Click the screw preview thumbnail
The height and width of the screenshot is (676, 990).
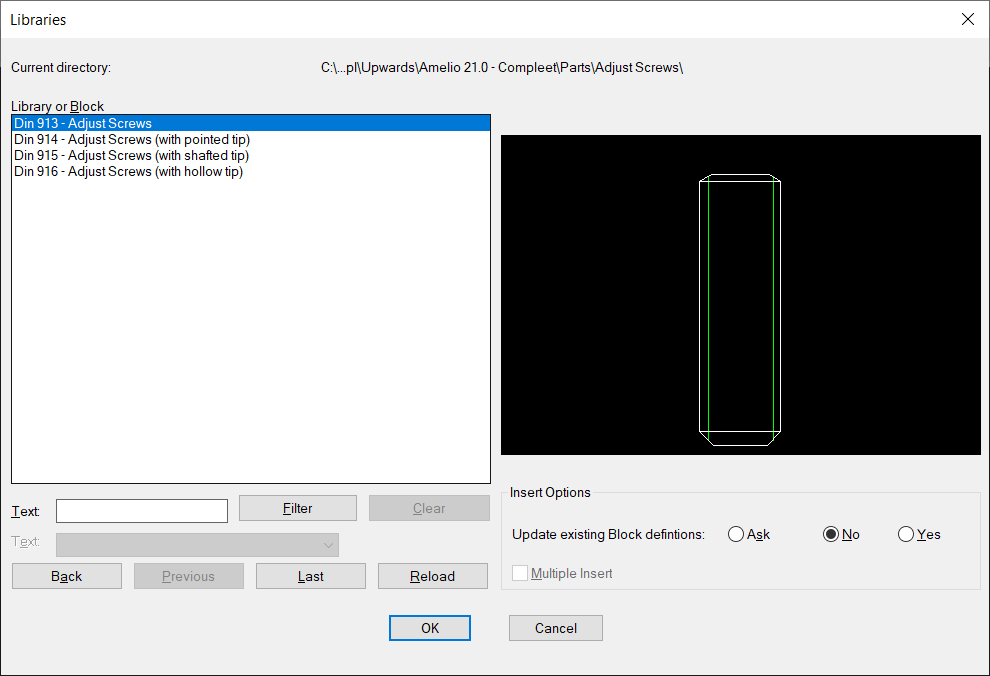coord(741,295)
